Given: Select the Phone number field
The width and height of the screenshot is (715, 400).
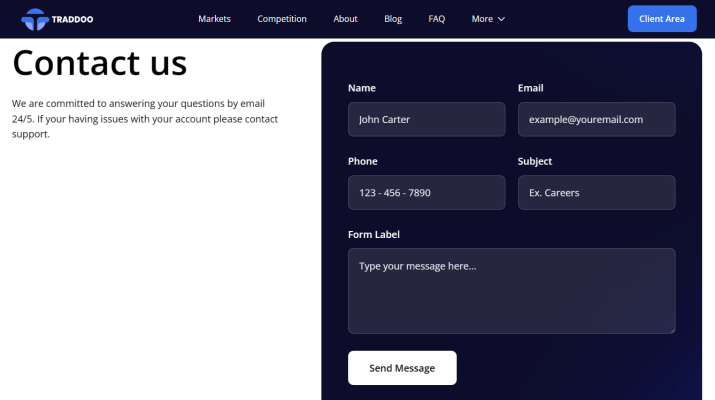Looking at the screenshot, I should pos(426,192).
